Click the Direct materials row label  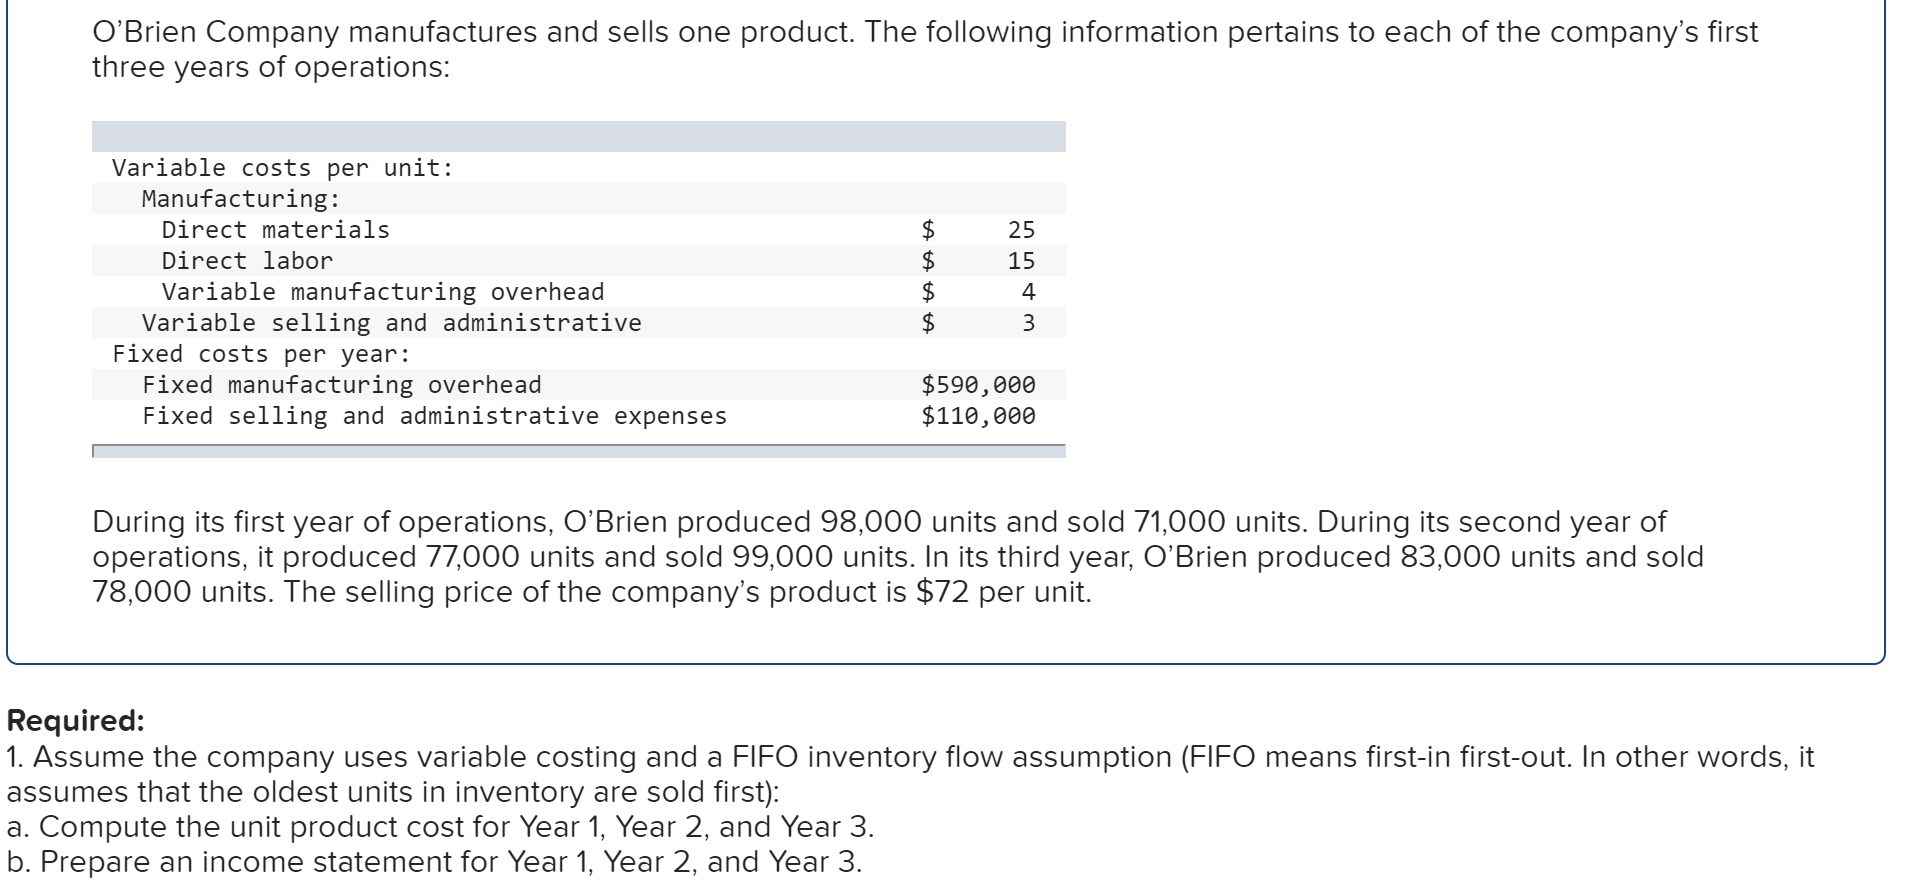276,230
